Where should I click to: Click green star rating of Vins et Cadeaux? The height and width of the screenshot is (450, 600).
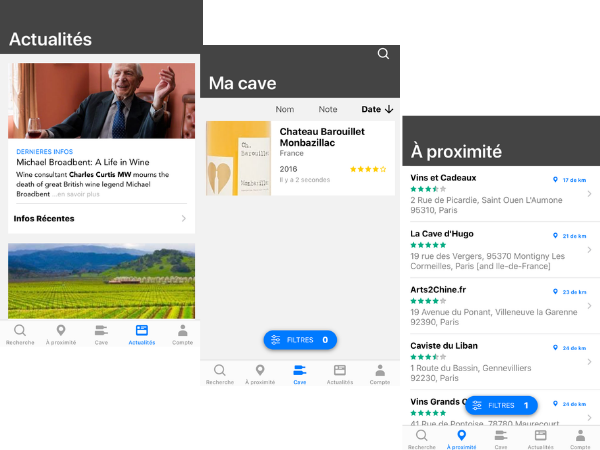(x=428, y=189)
